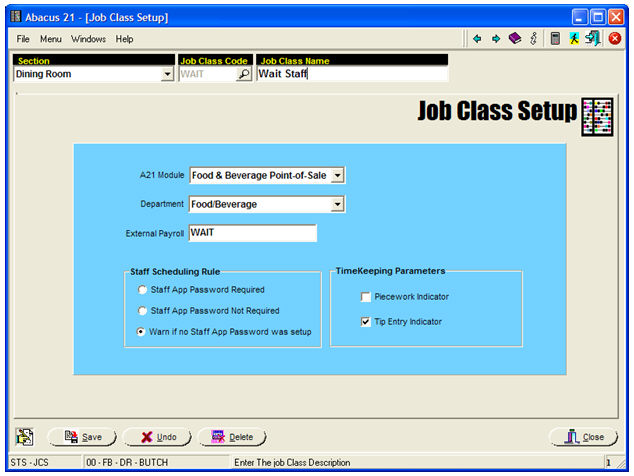Enable the Piecework Indicator checkbox

tap(366, 297)
